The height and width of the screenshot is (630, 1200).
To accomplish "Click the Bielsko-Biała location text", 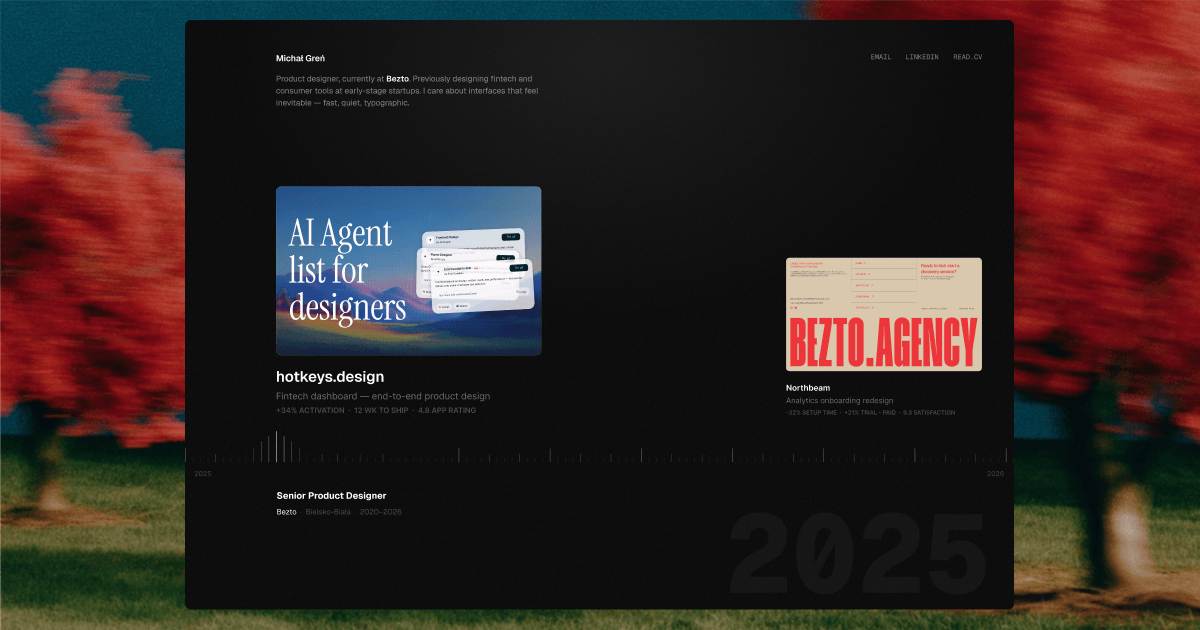I will click(x=328, y=512).
